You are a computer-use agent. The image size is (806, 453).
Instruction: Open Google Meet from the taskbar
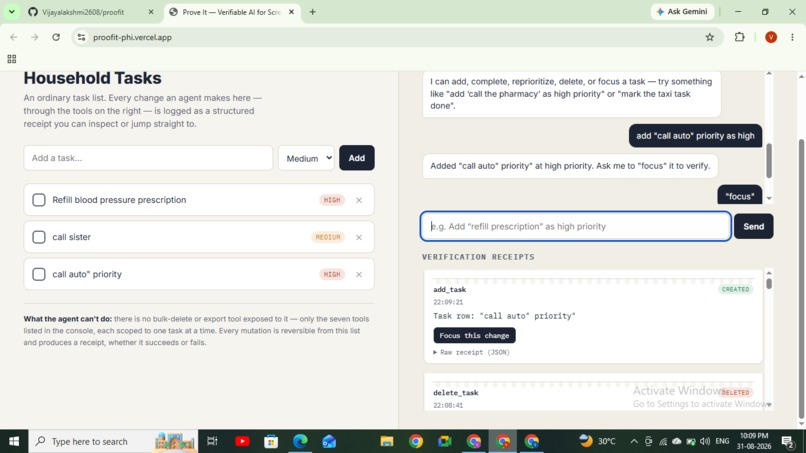coord(445,441)
